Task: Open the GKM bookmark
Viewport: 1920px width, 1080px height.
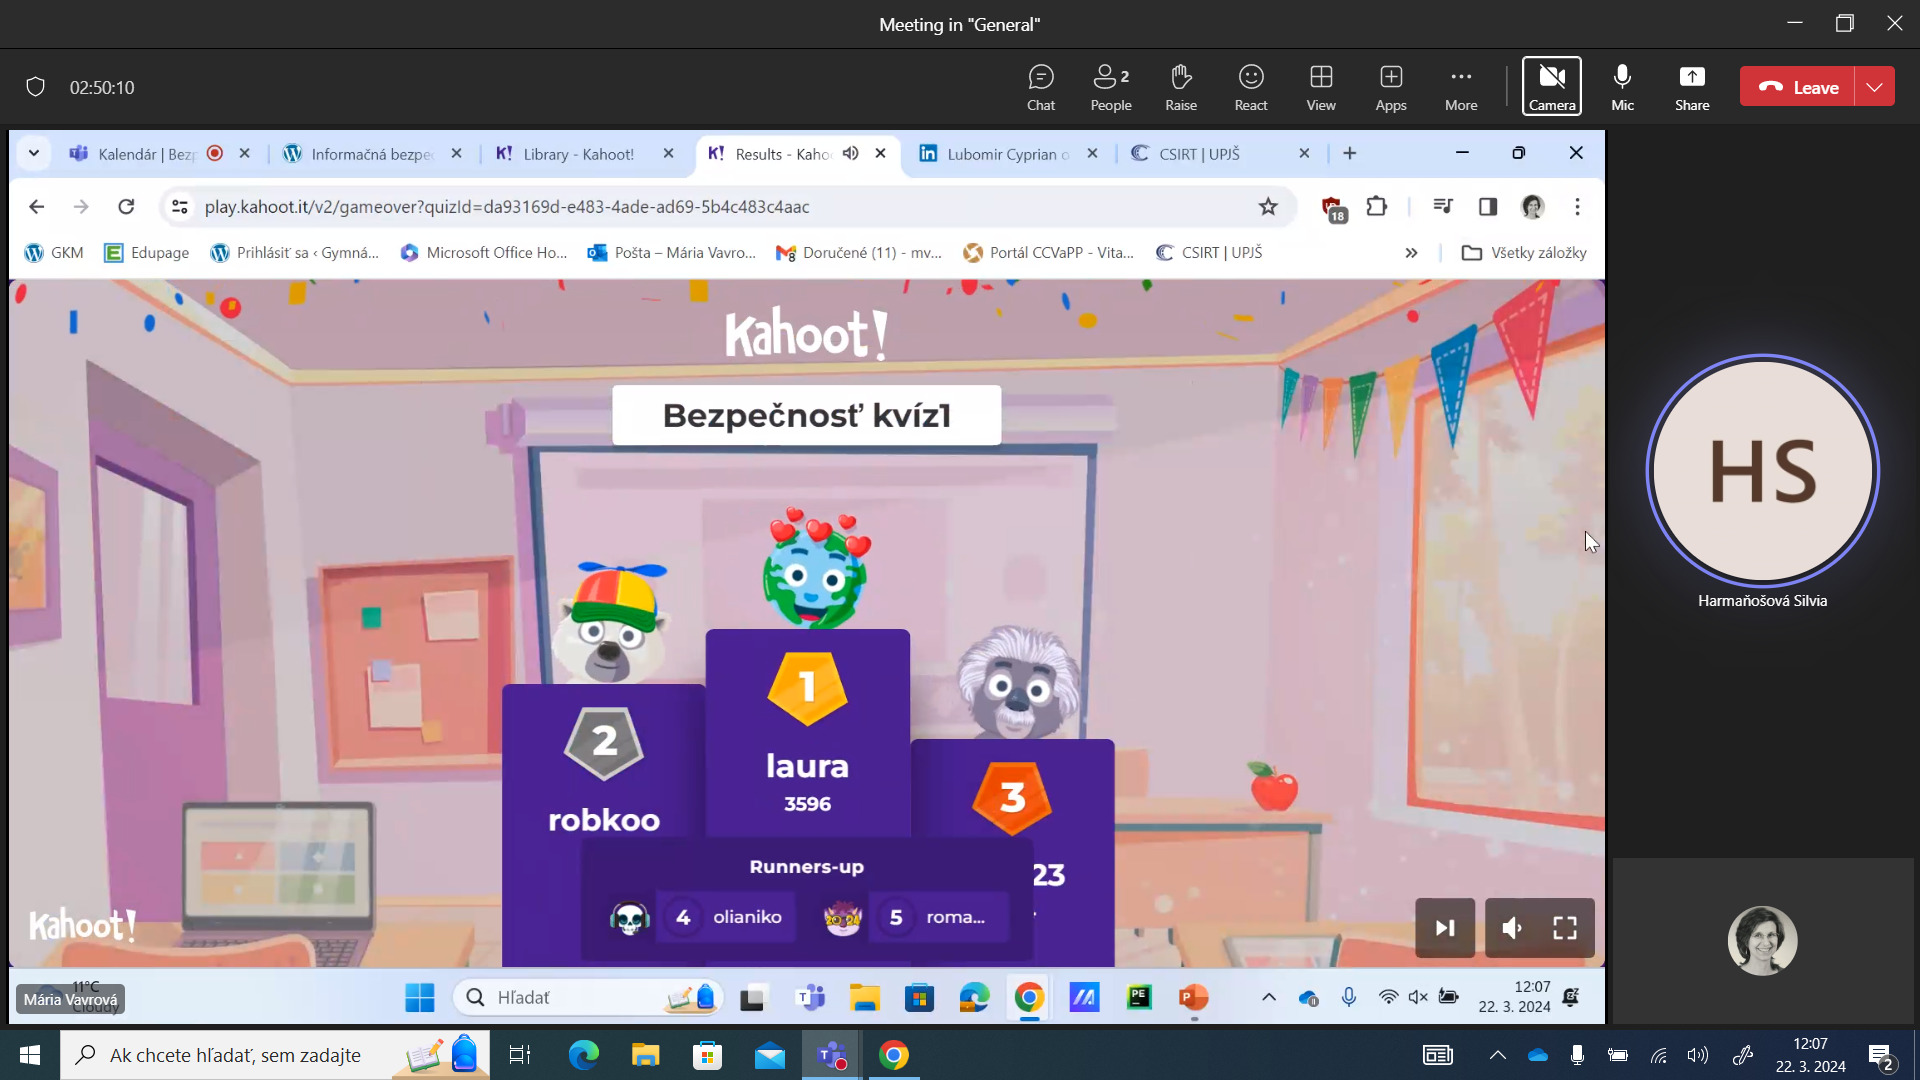Action: (54, 253)
